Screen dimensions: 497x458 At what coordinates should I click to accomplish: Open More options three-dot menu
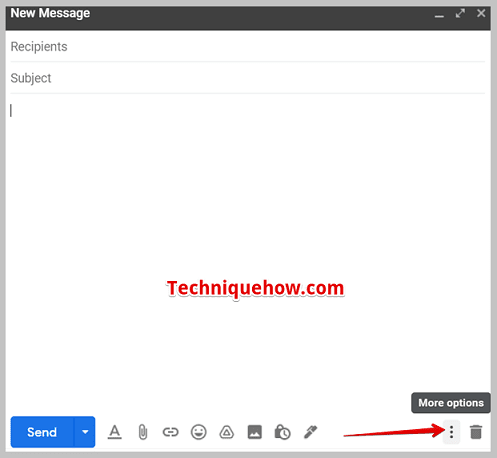[x=451, y=432]
